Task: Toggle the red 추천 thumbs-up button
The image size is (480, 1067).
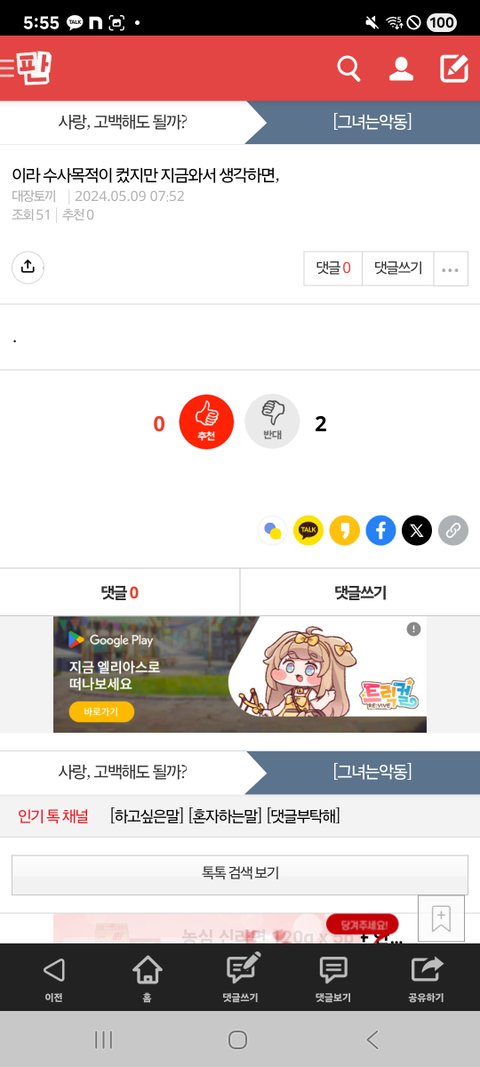Action: 206,422
